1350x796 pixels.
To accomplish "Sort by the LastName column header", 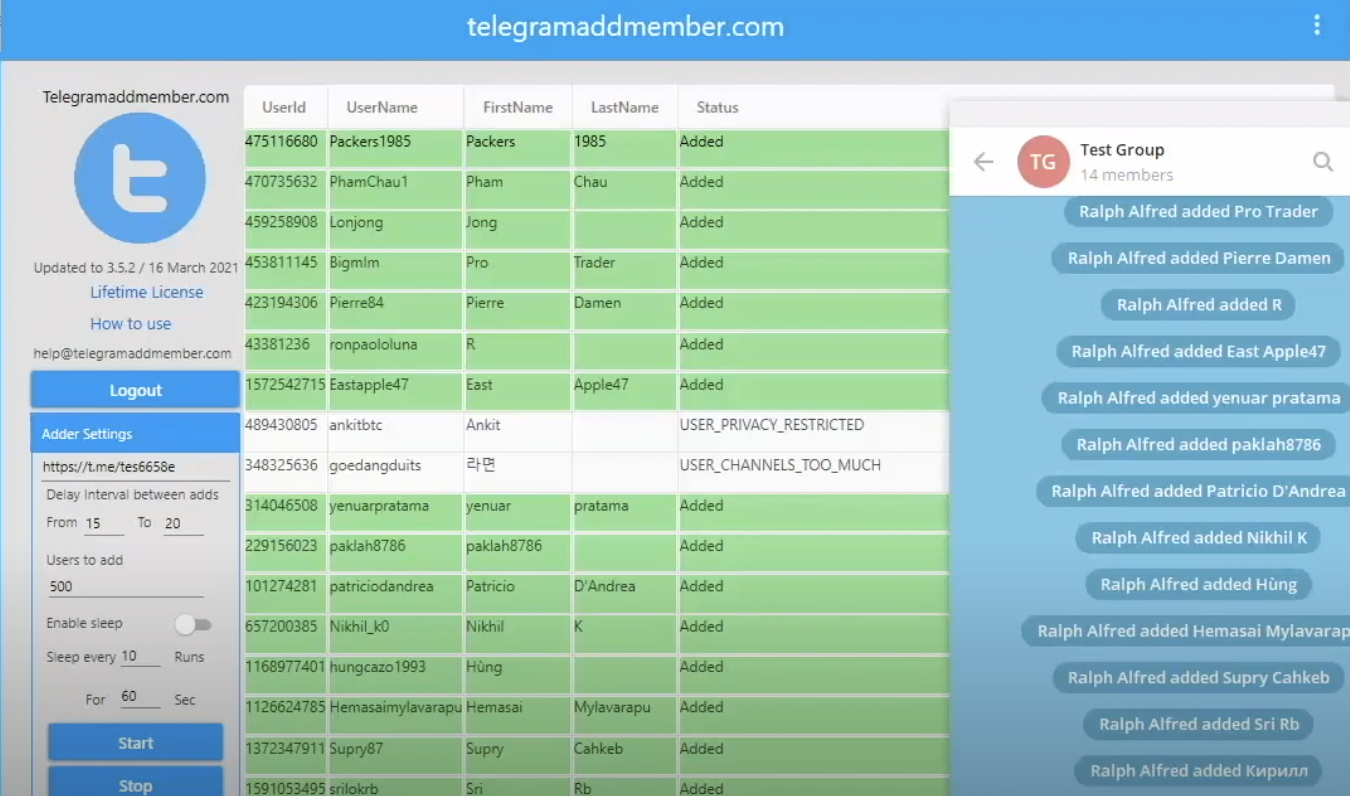I will [x=624, y=107].
